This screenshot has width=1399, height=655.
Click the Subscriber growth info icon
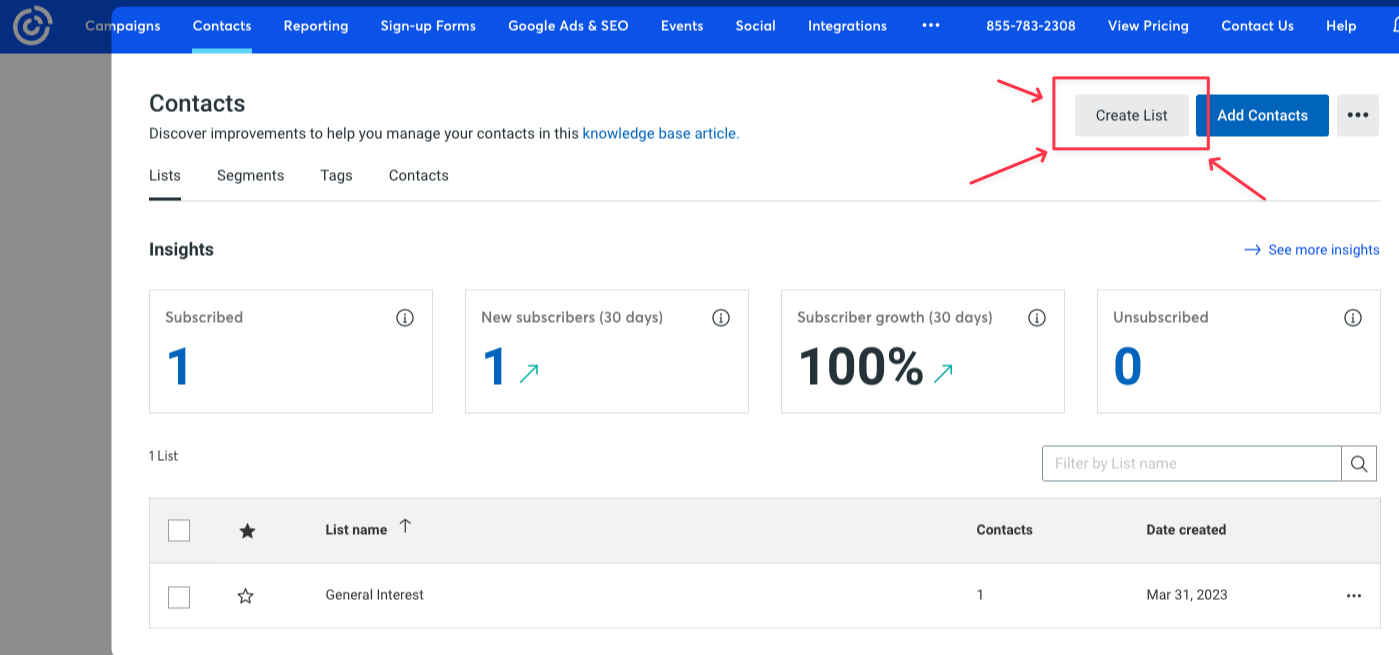click(x=1037, y=318)
